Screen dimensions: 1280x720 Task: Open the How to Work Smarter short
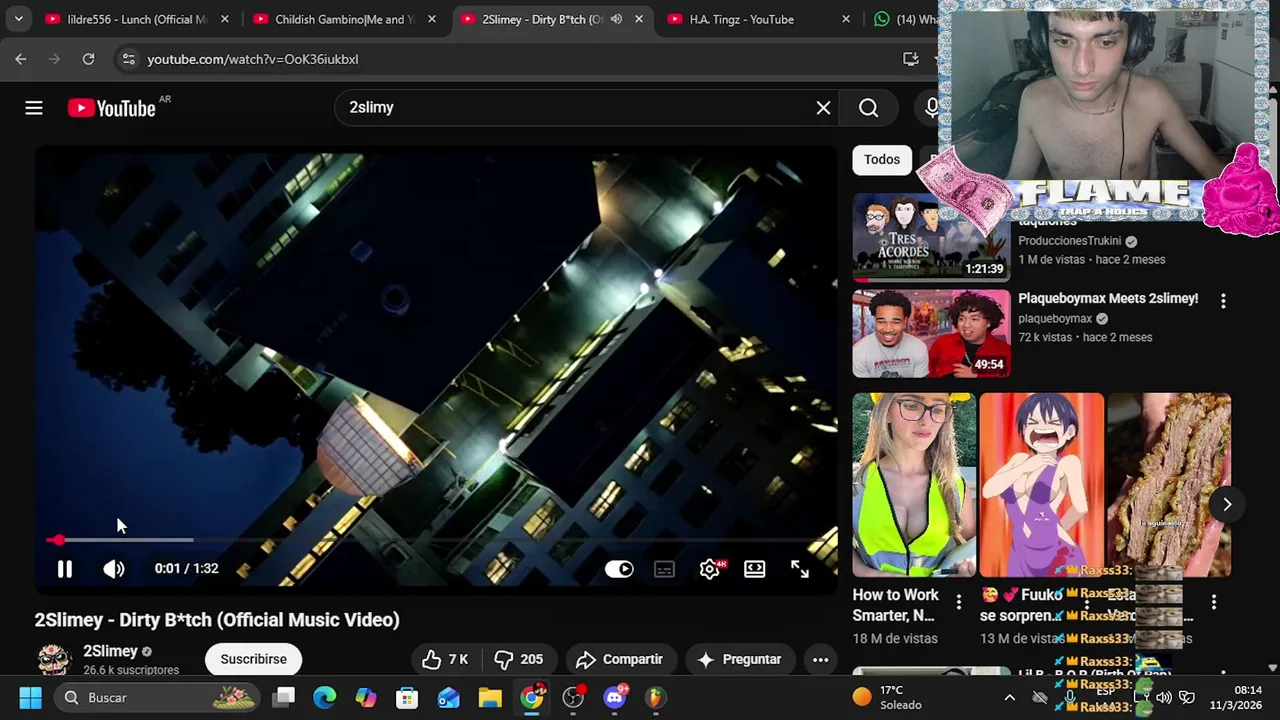[913, 485]
